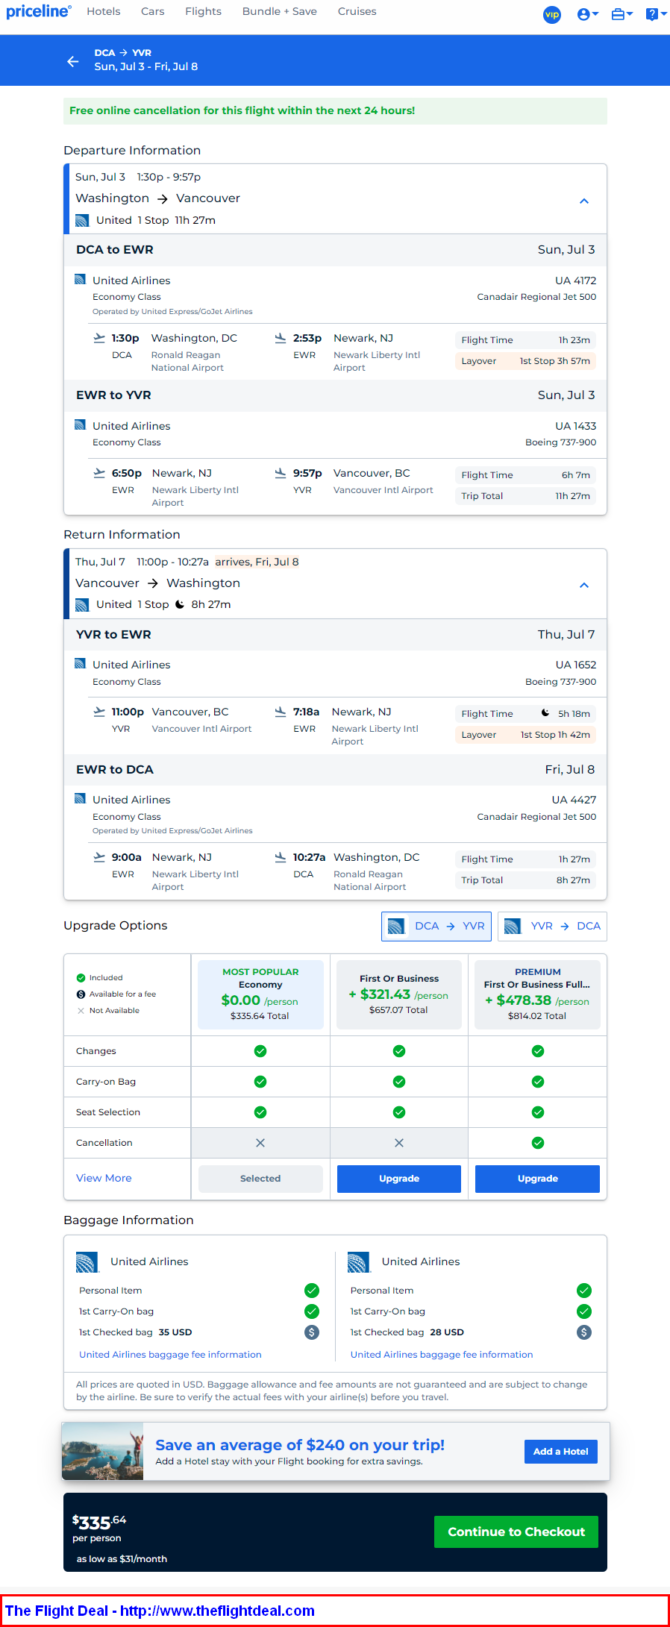The height and width of the screenshot is (1627, 670).
Task: Click Upgrade for Premium $478.38 fare
Action: 538,1179
